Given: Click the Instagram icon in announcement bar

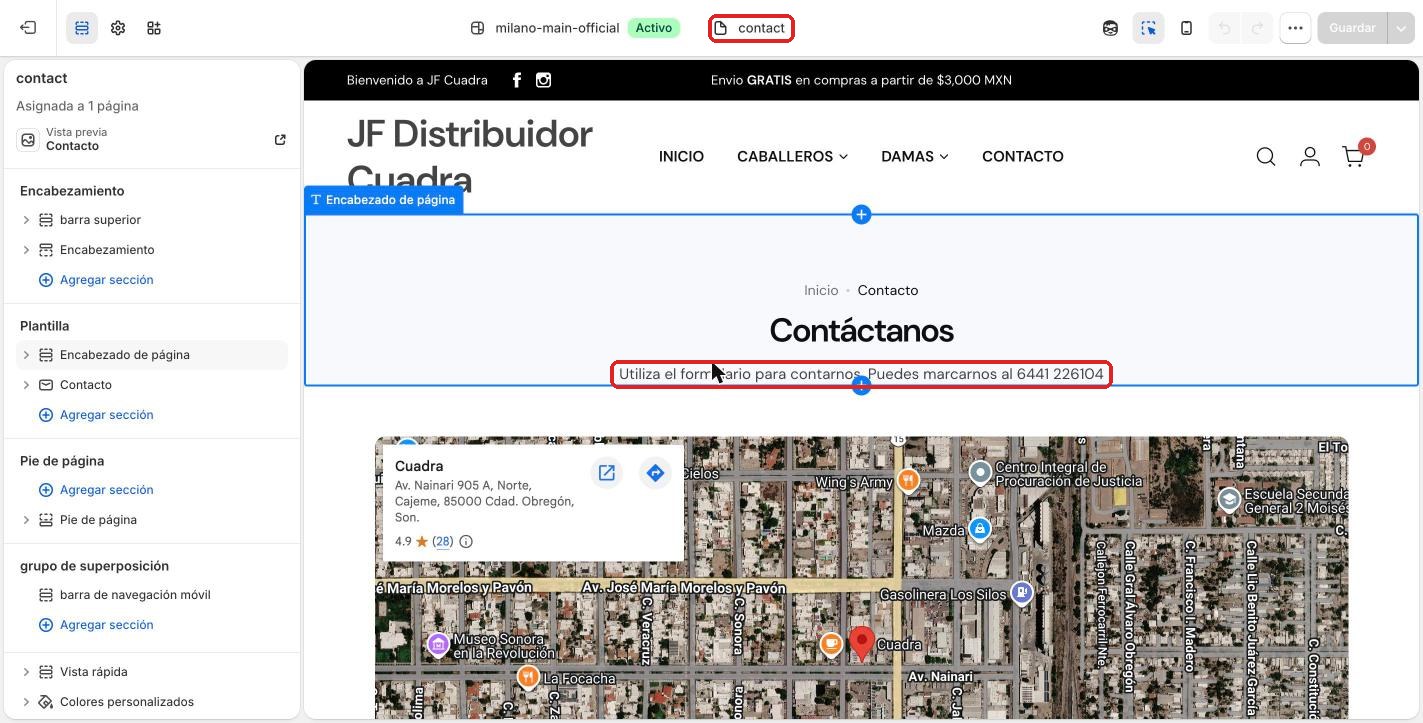Looking at the screenshot, I should (543, 80).
